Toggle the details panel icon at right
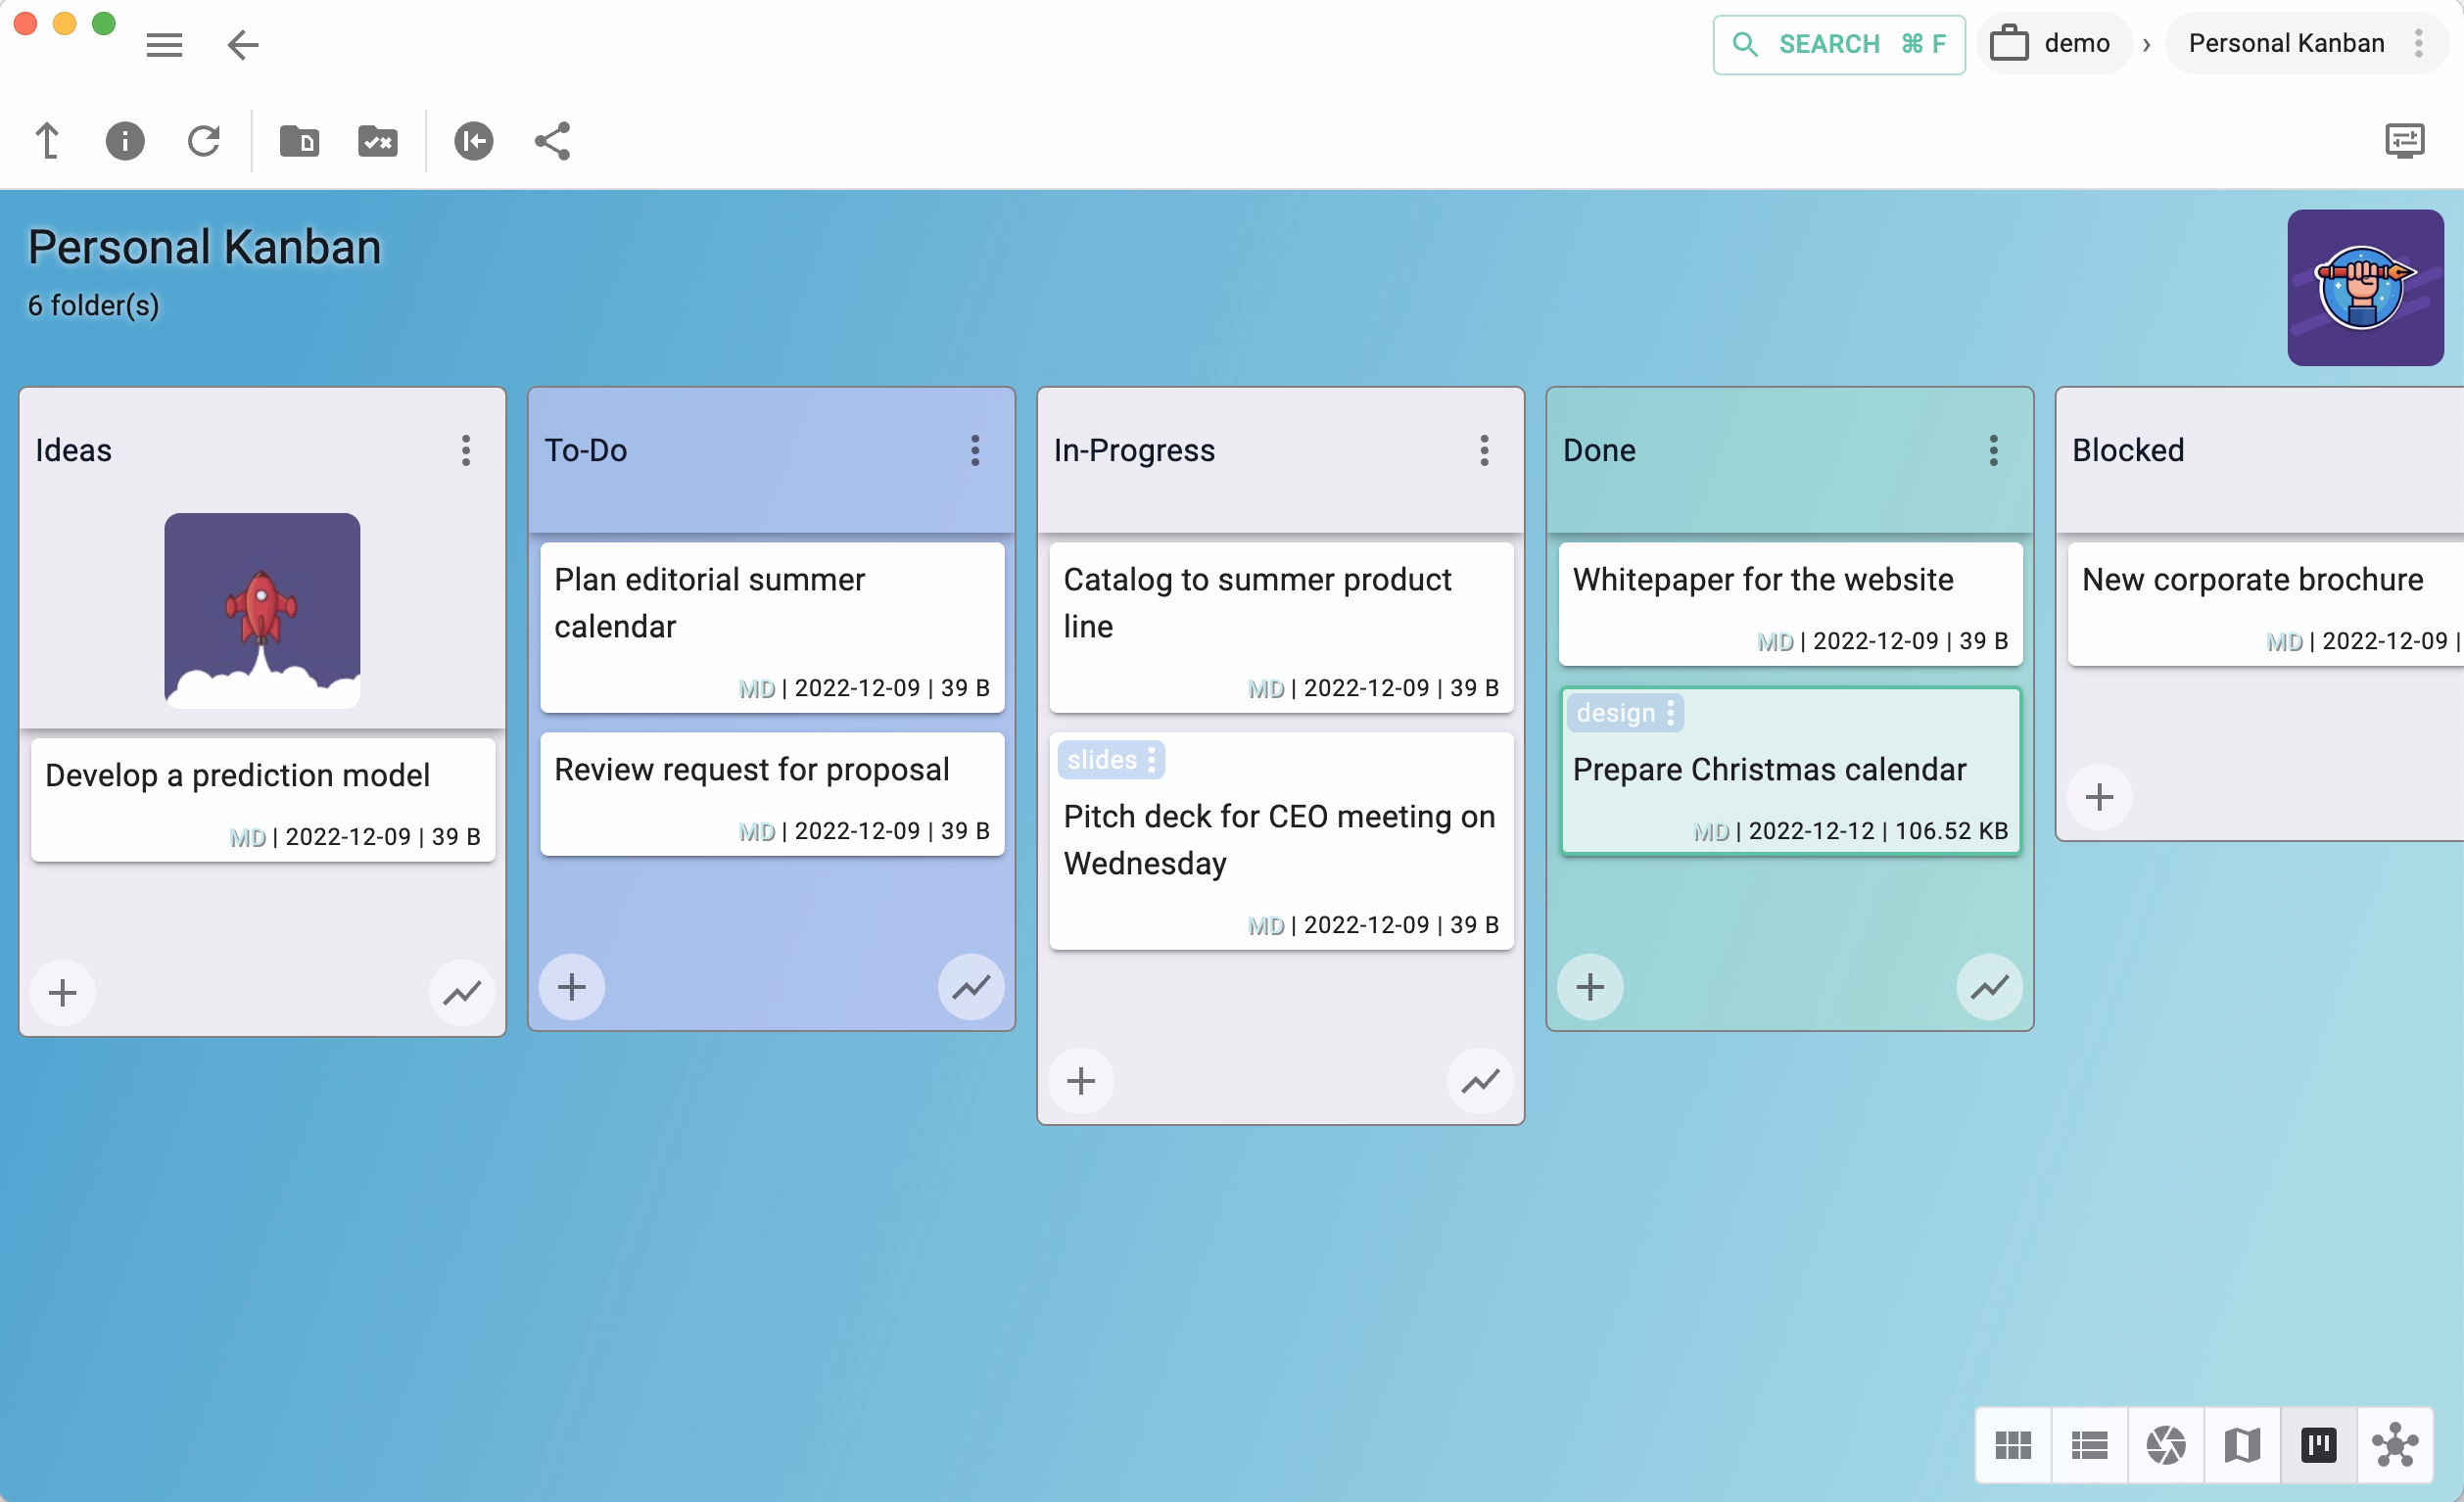The height and width of the screenshot is (1502, 2464). [2404, 141]
